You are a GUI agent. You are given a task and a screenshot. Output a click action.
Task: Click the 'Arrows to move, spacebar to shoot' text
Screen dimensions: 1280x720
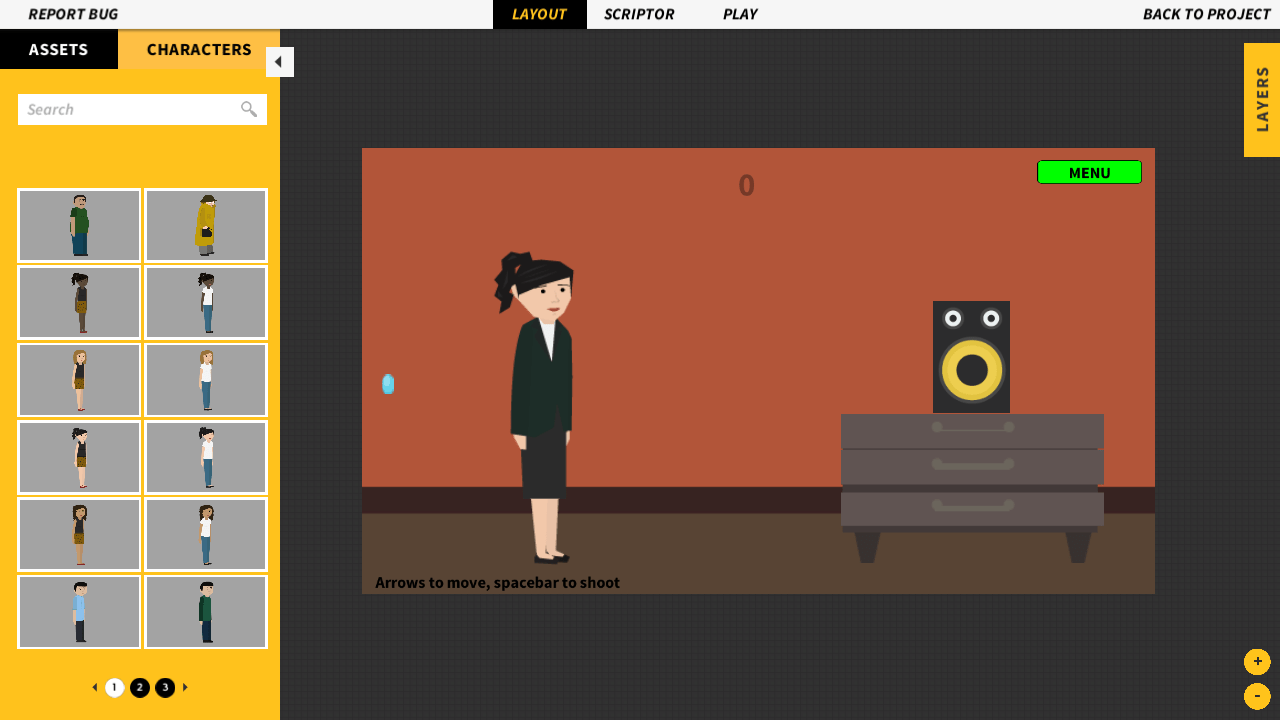coord(497,582)
